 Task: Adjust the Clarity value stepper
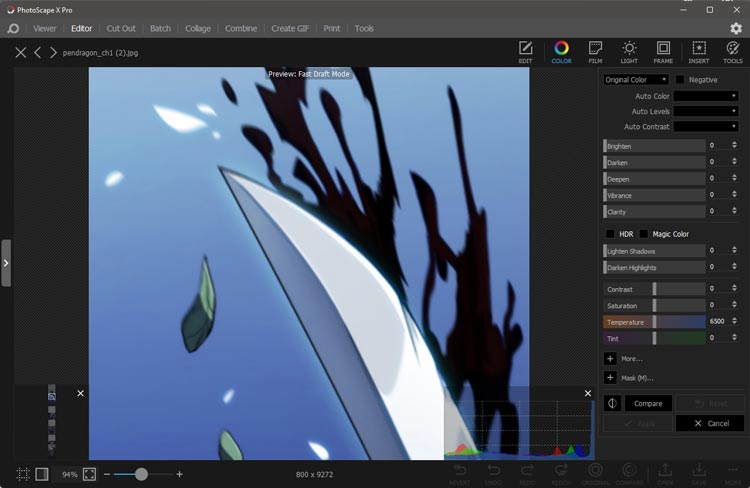[734, 211]
